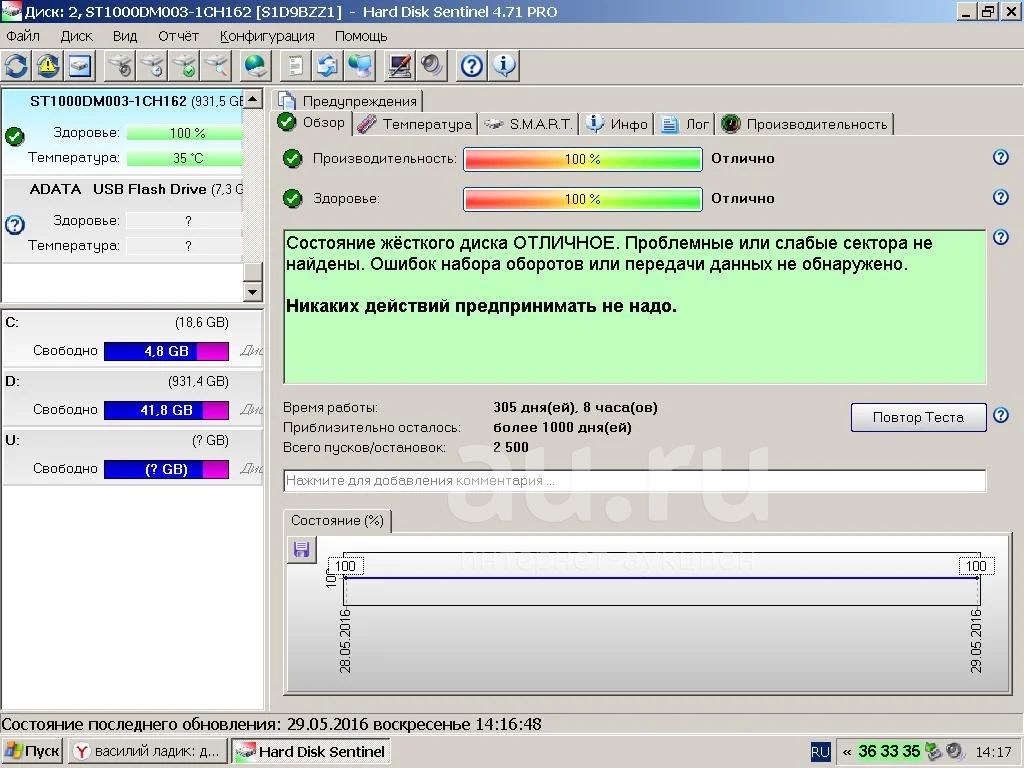Click help icon next to Производительность bar

click(x=1000, y=157)
